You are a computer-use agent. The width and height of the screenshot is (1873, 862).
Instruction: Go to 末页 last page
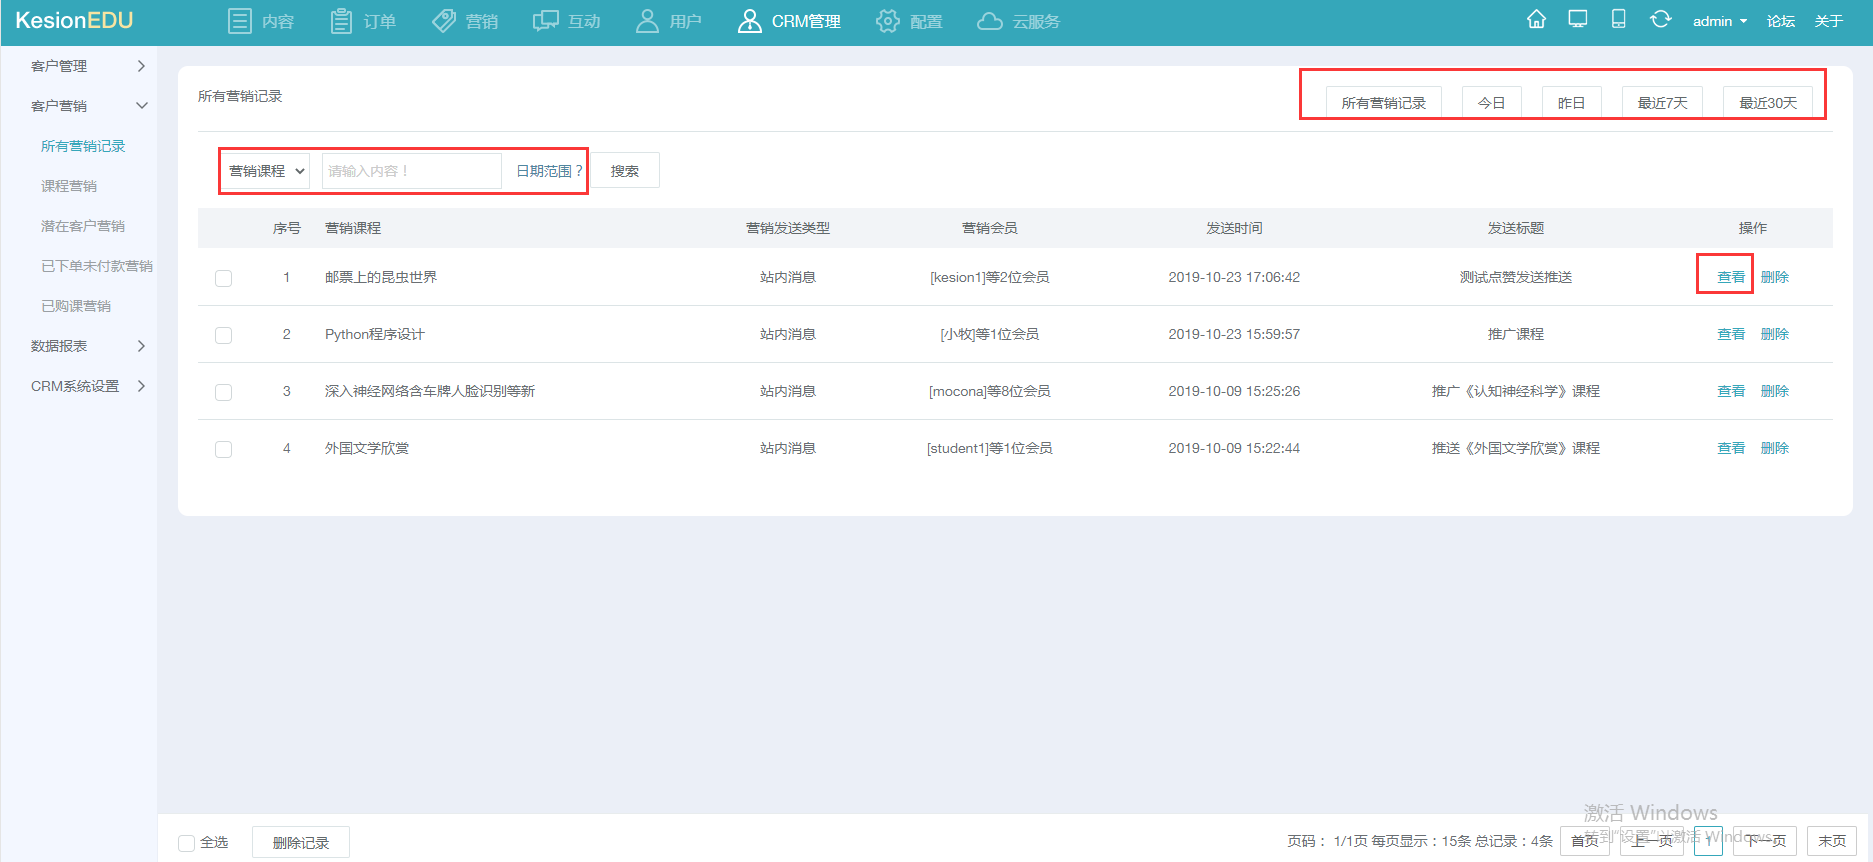point(1832,841)
